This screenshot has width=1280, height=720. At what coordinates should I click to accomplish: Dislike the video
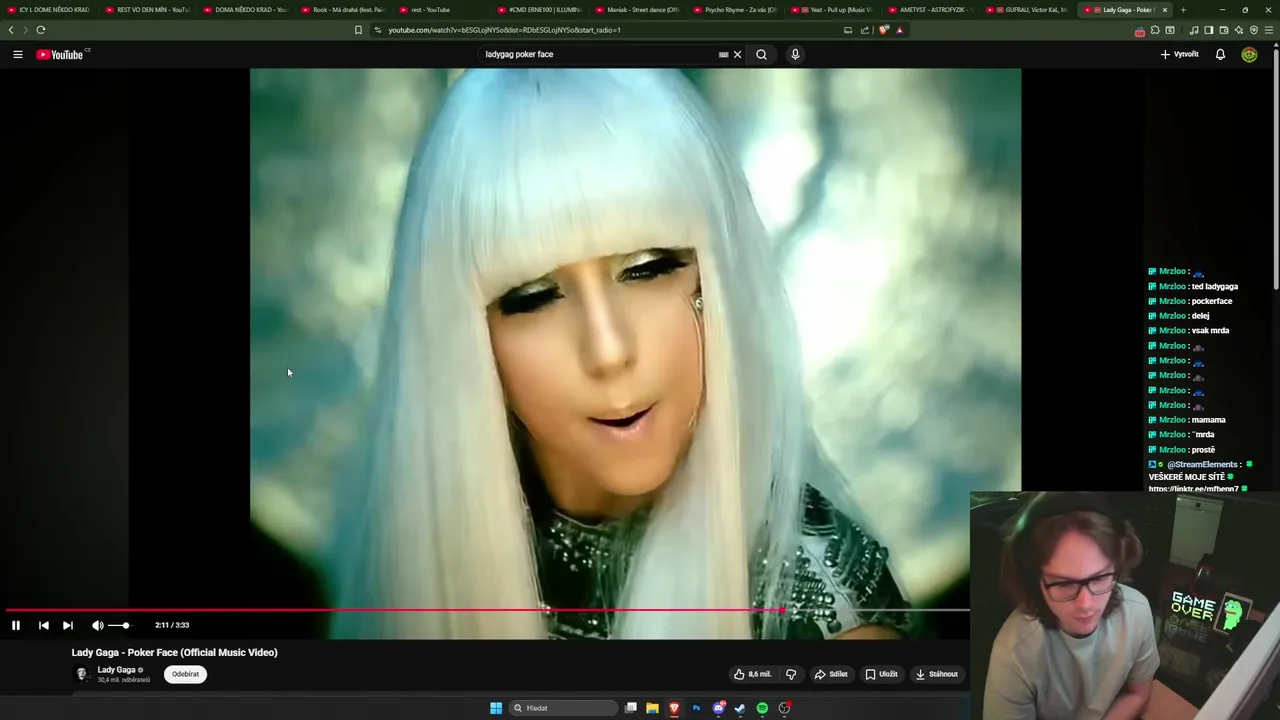coord(790,674)
